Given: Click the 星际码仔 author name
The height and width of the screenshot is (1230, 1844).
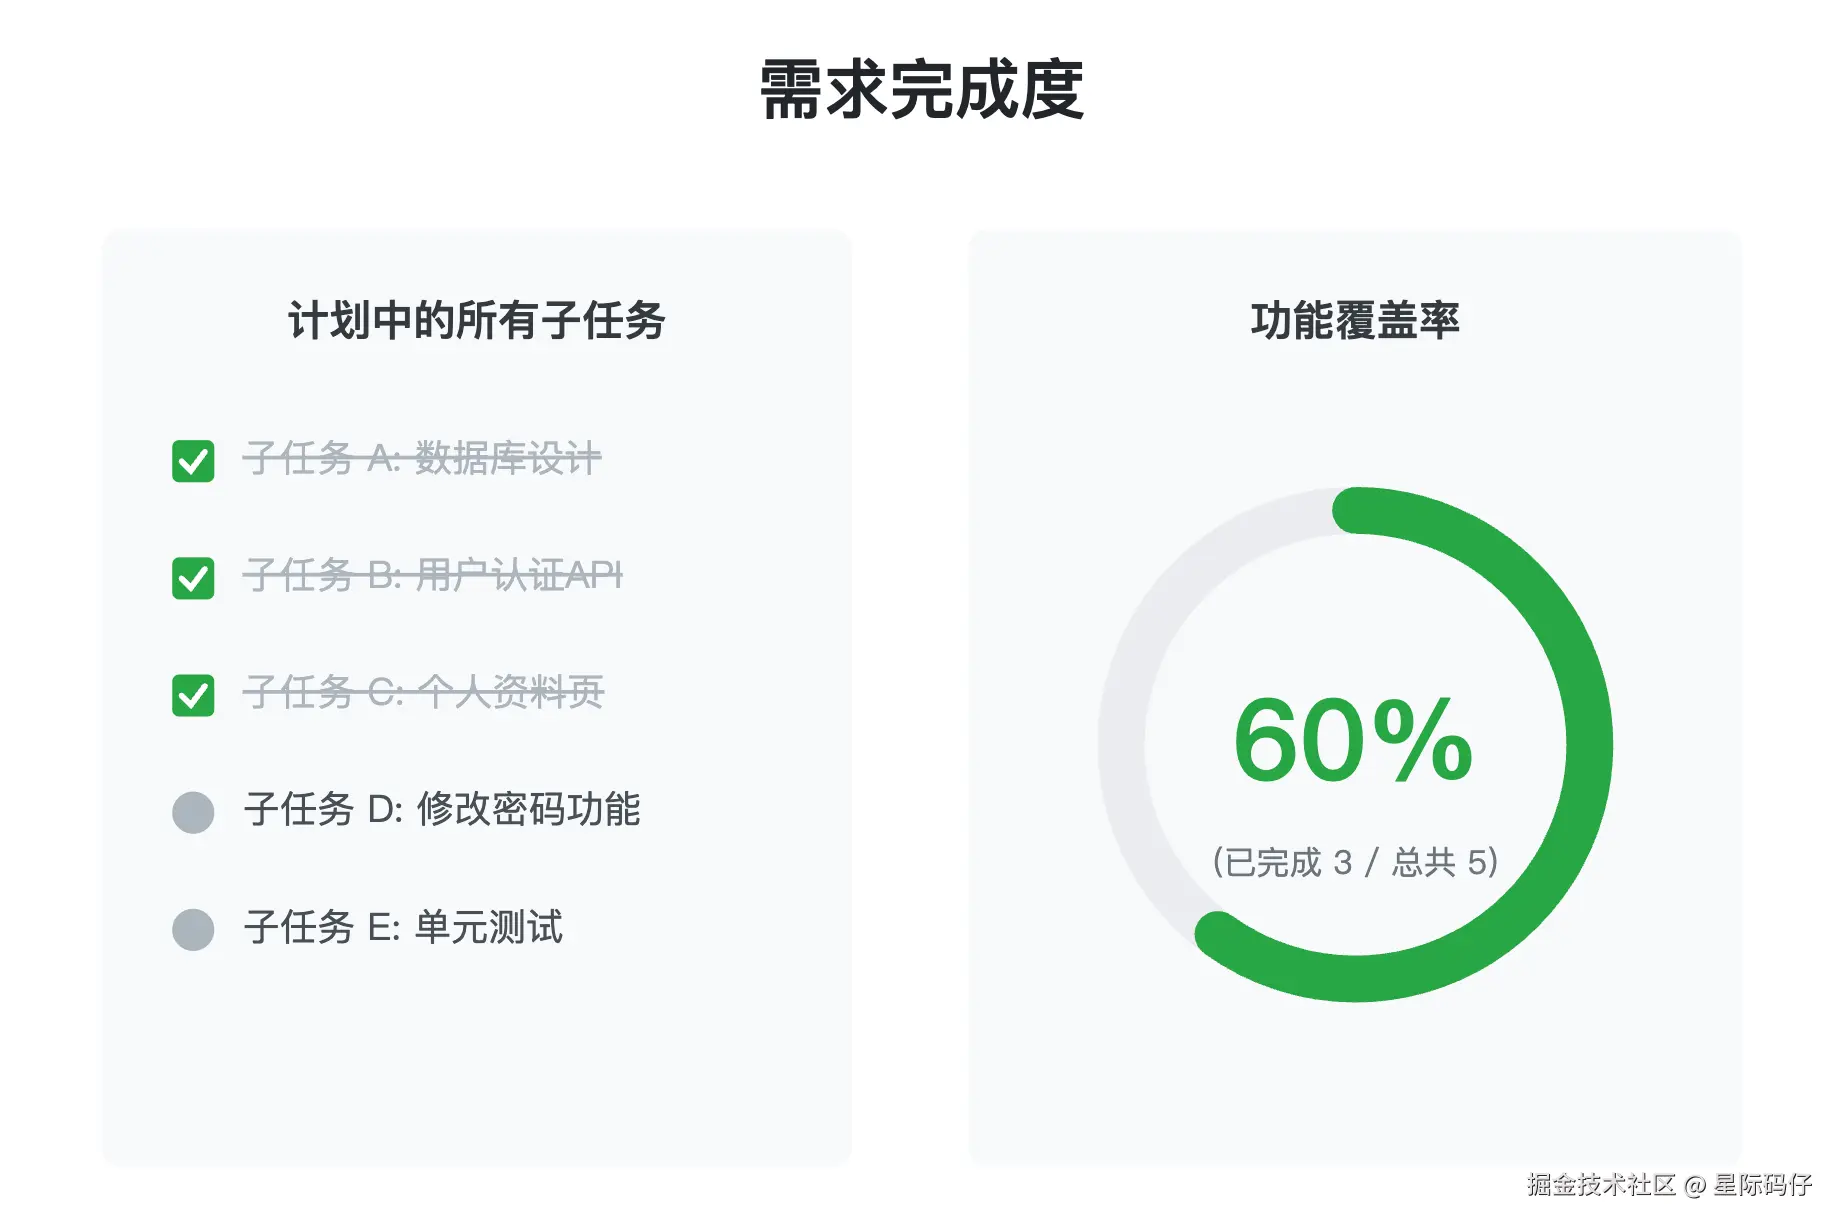Looking at the screenshot, I should pyautogui.click(x=1762, y=1185).
